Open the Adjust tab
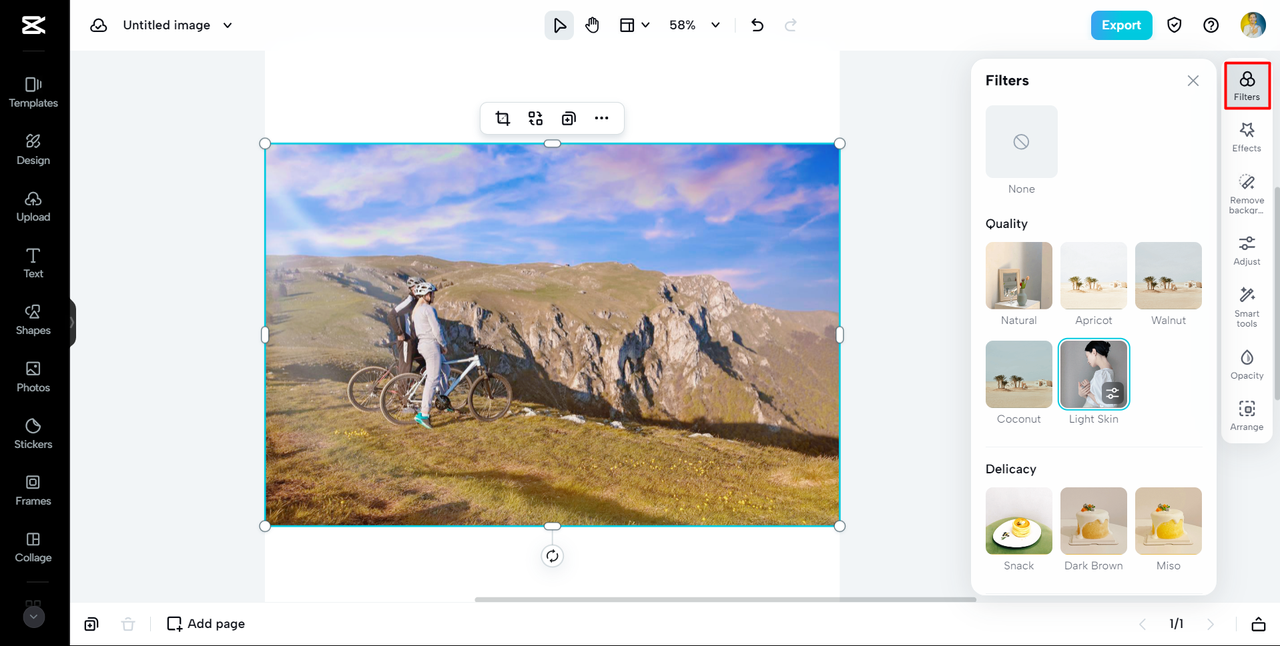 click(1247, 251)
